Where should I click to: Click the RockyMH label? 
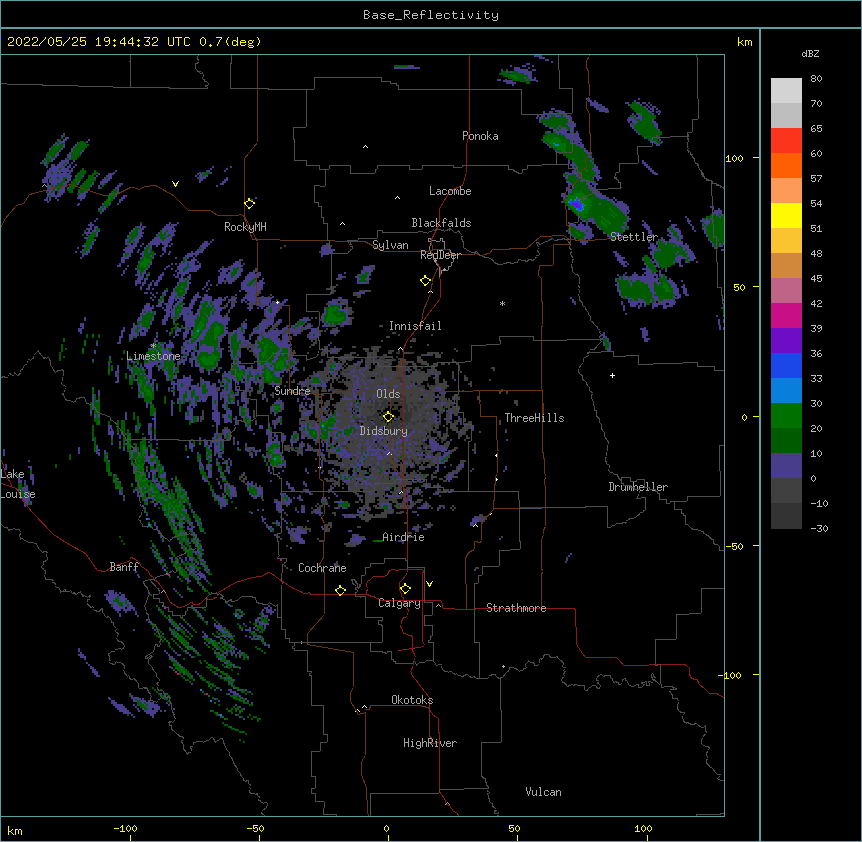point(245,227)
